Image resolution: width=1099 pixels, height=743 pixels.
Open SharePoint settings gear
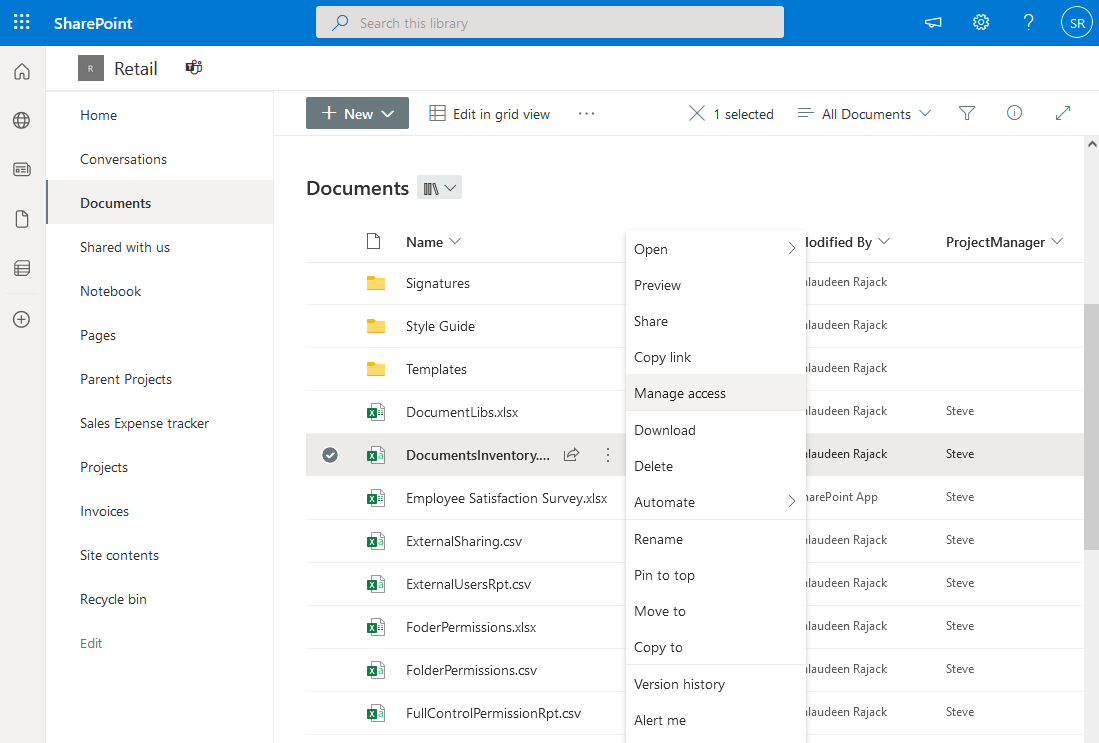[x=981, y=22]
